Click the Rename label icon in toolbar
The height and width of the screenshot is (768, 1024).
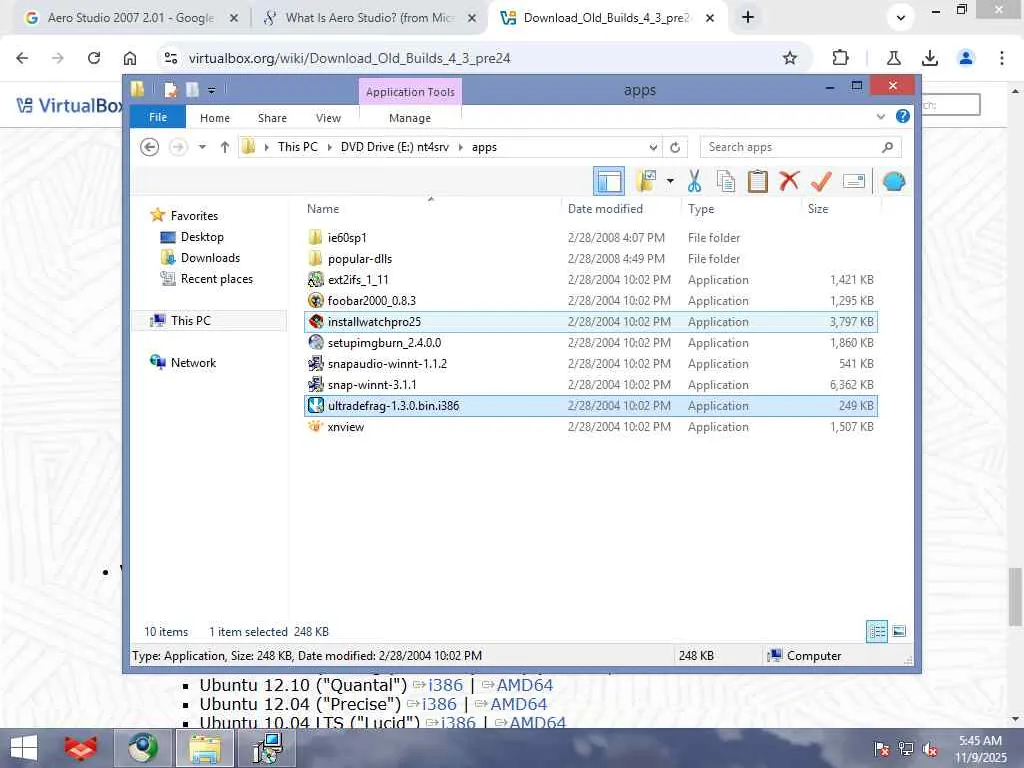pyautogui.click(x=854, y=181)
